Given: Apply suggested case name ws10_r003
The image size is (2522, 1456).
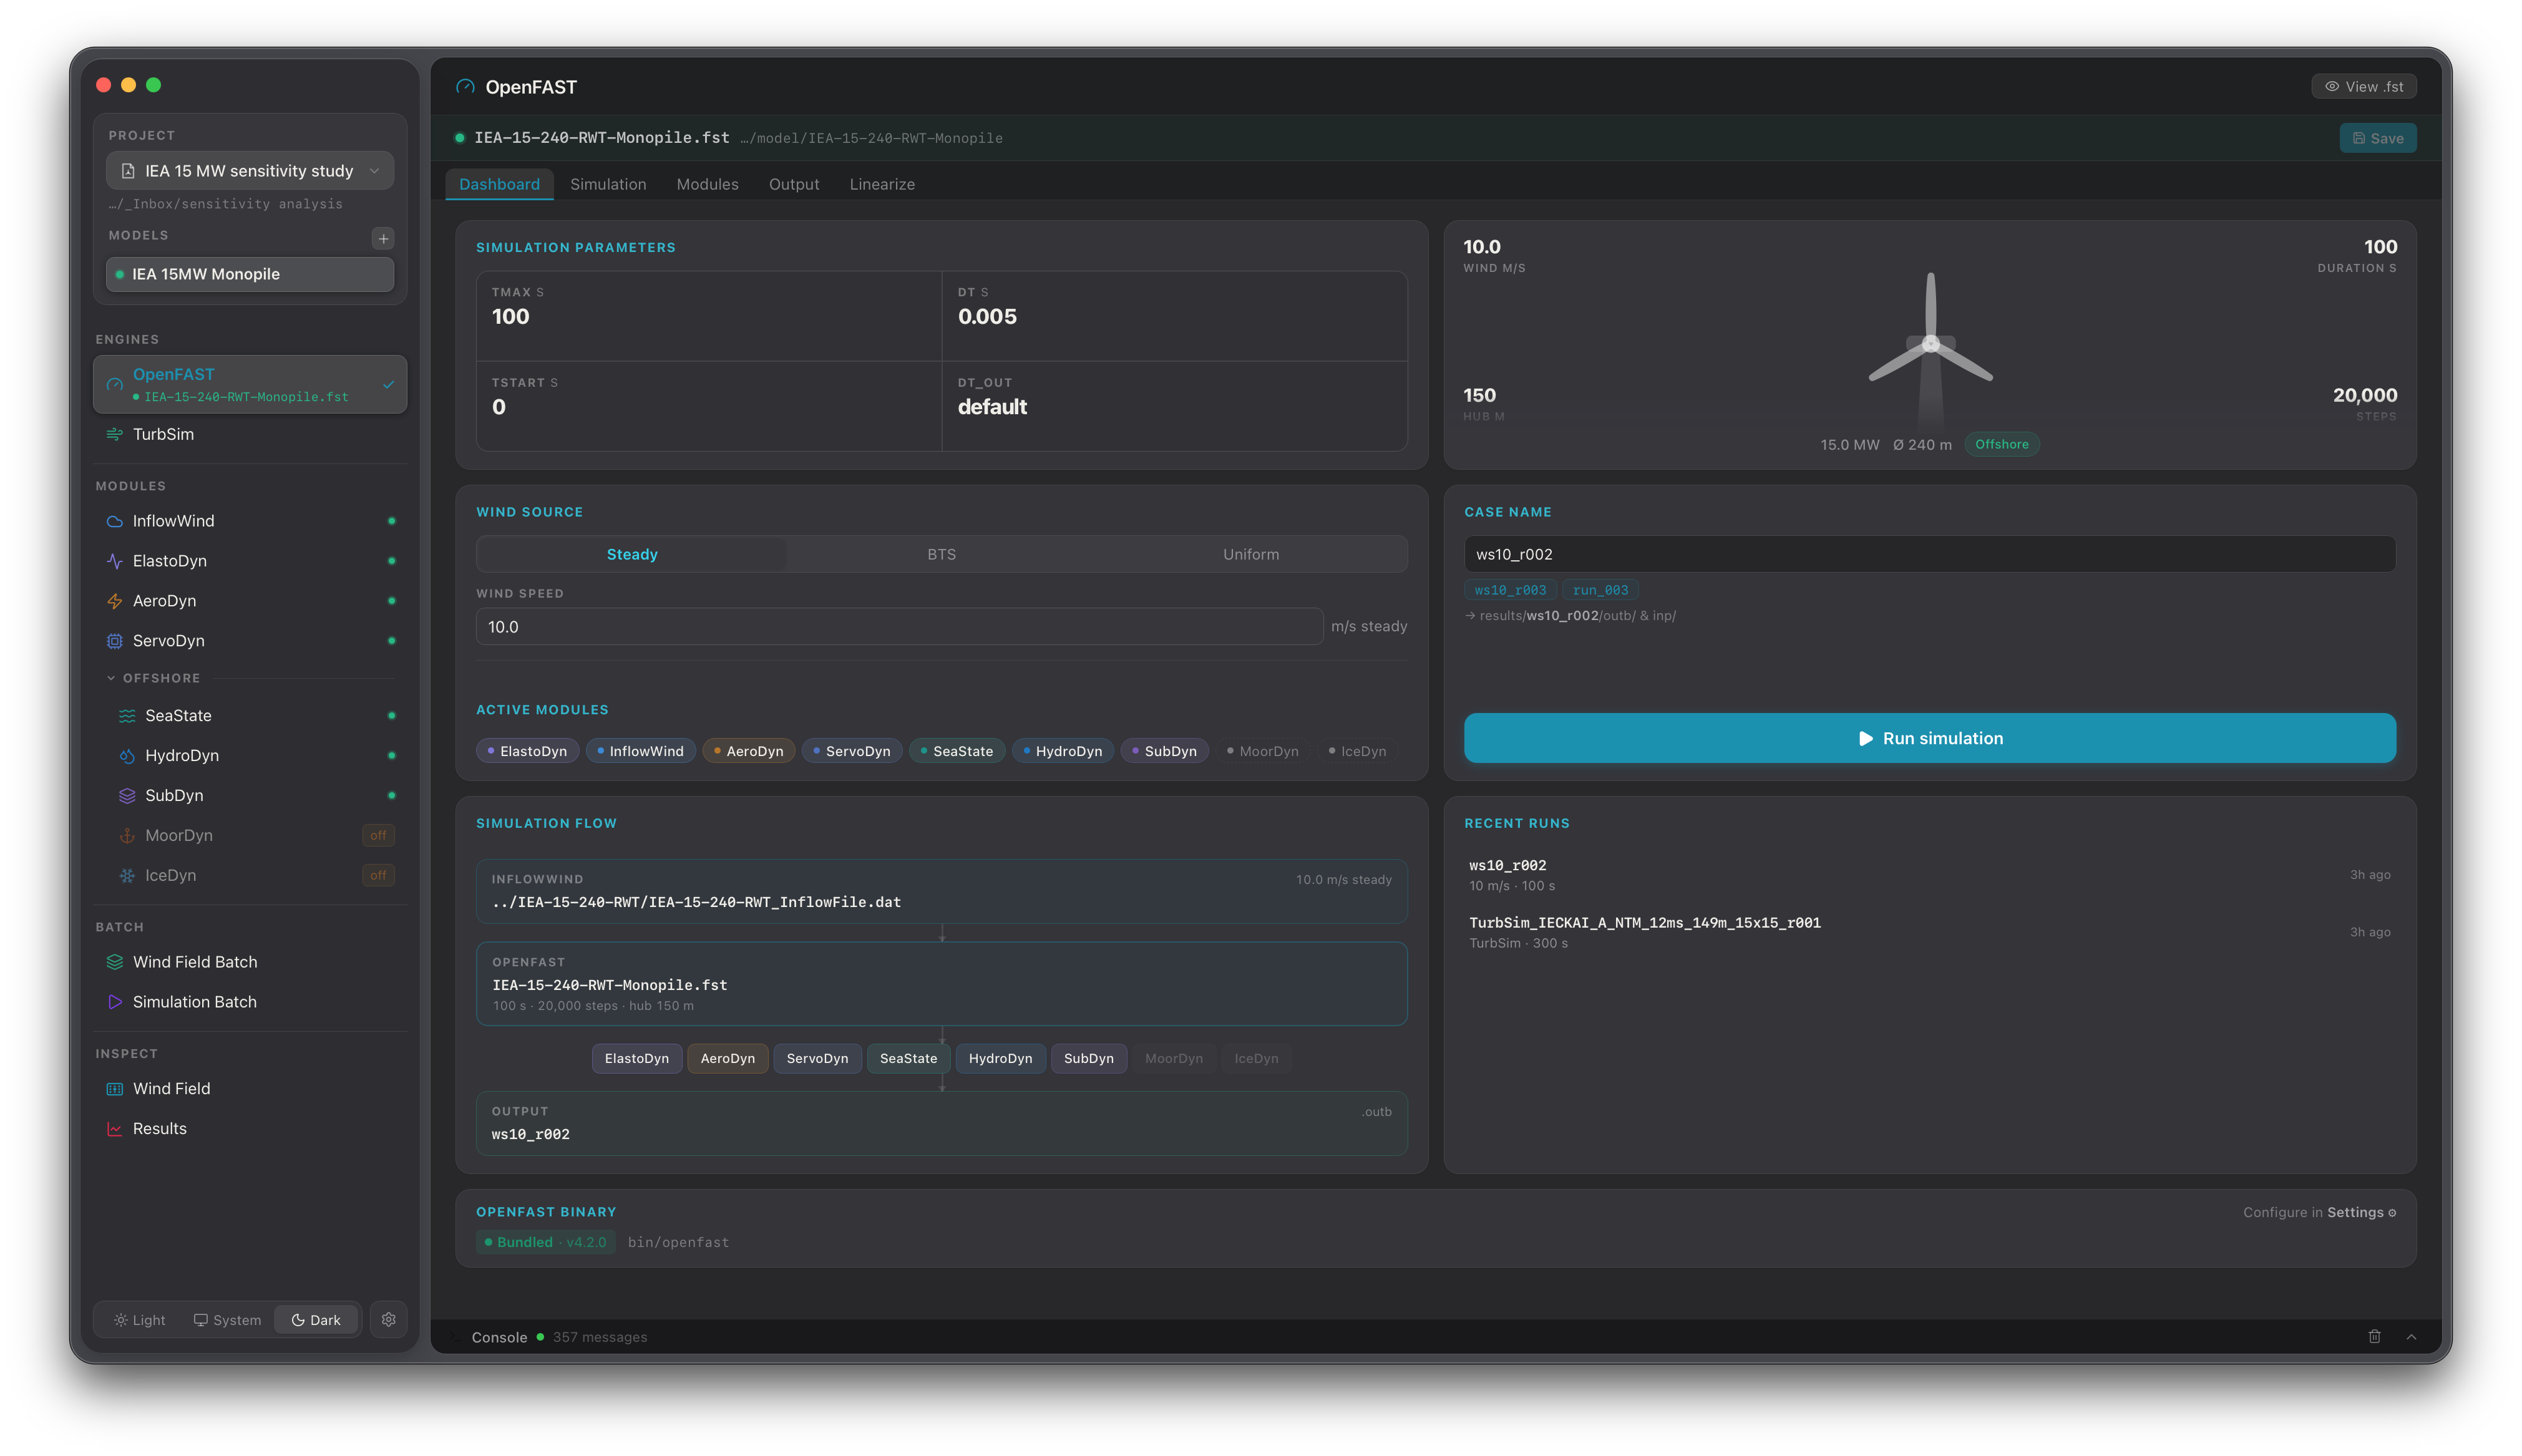Looking at the screenshot, I should tap(1510, 590).
